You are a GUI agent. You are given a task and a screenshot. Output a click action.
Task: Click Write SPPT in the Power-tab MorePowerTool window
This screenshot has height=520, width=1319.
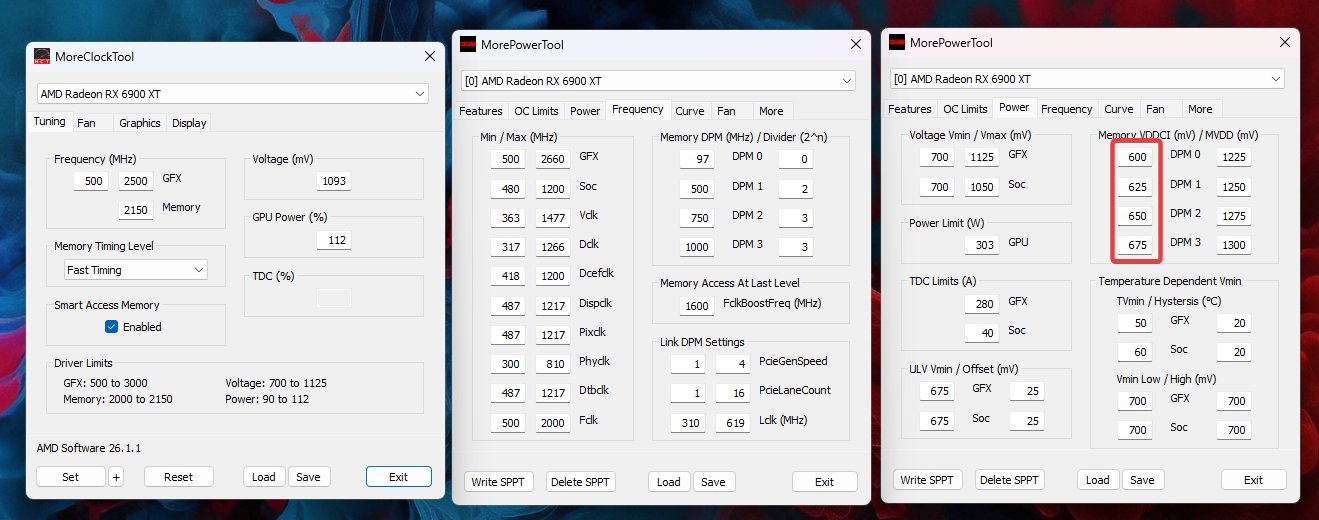tap(927, 480)
